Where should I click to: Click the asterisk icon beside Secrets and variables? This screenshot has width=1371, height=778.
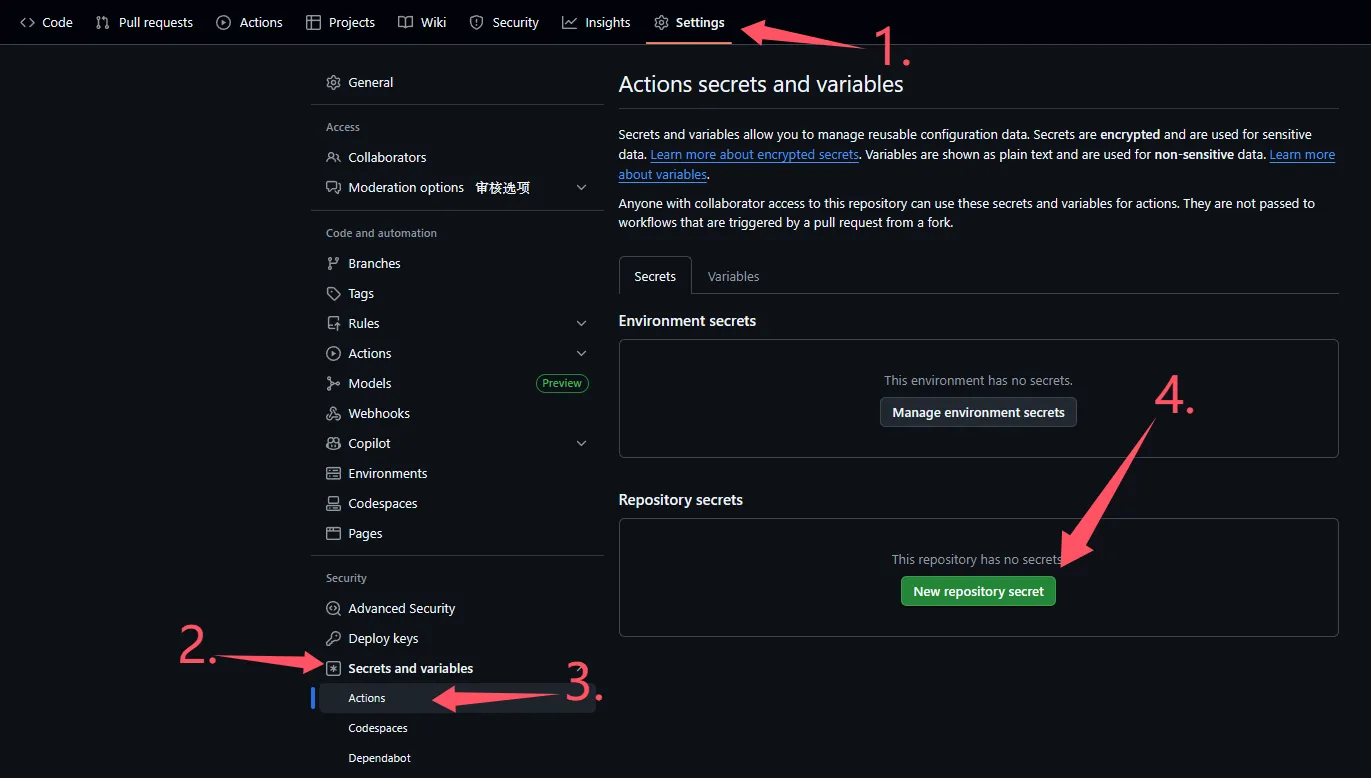334,669
